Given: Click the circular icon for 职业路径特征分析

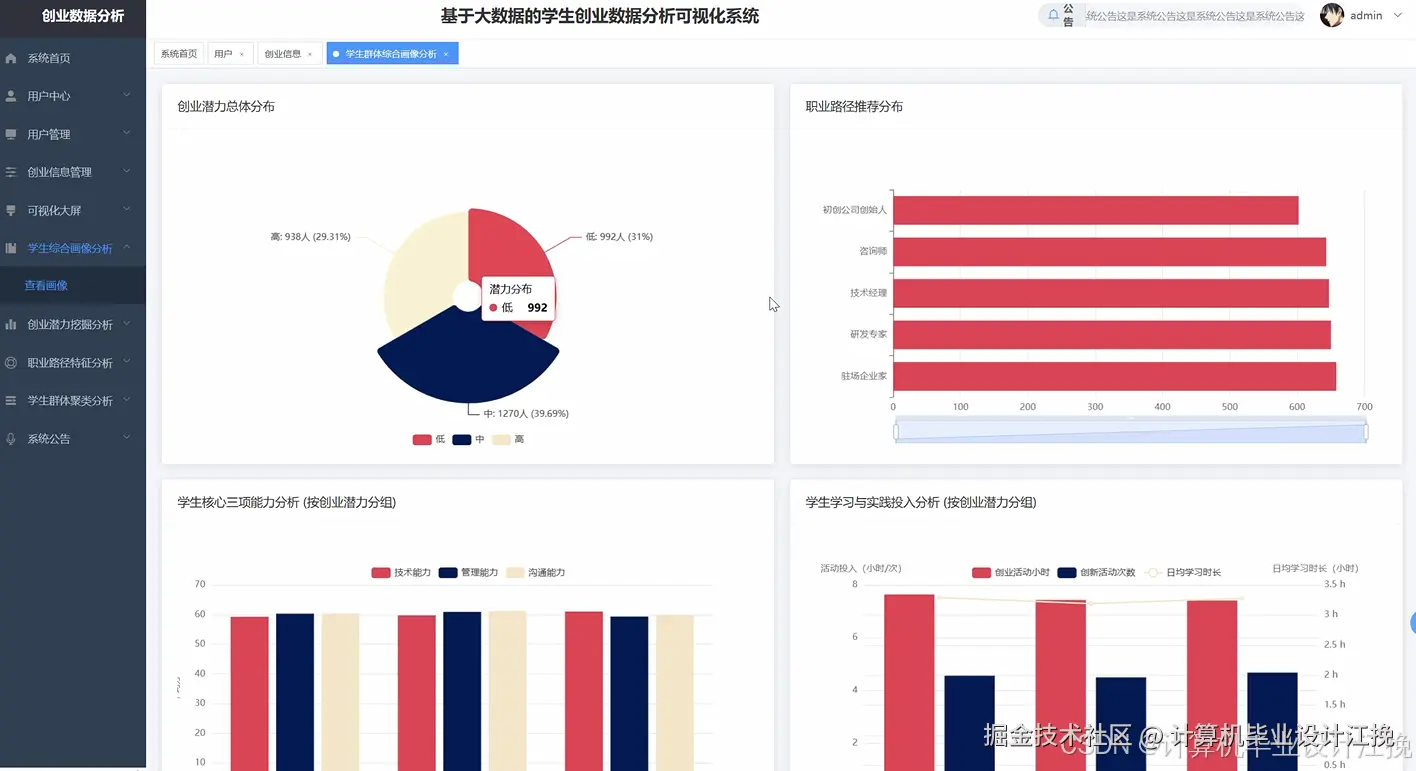Looking at the screenshot, I should [11, 362].
